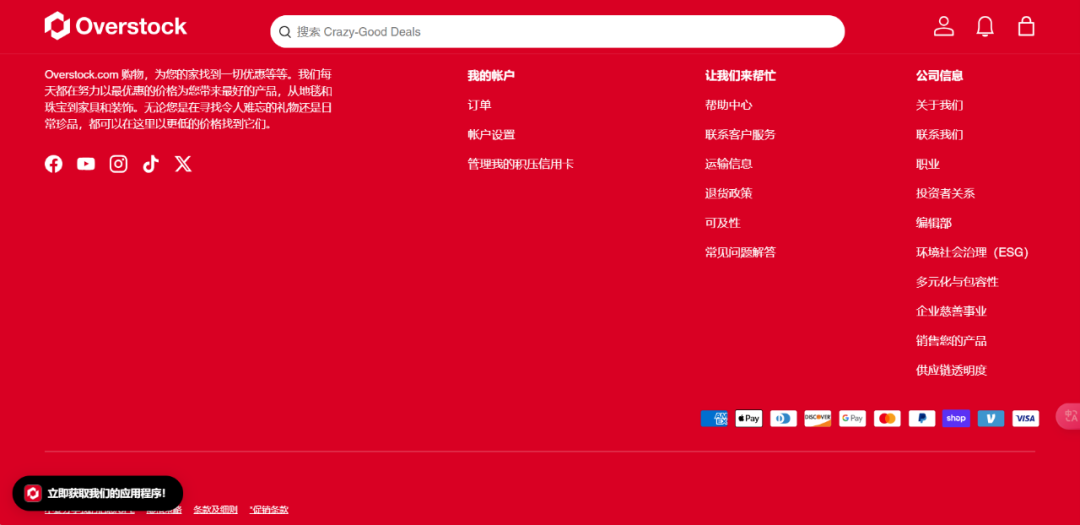Open the TikTok social icon
Screen dimensions: 1080x525
coord(151,164)
